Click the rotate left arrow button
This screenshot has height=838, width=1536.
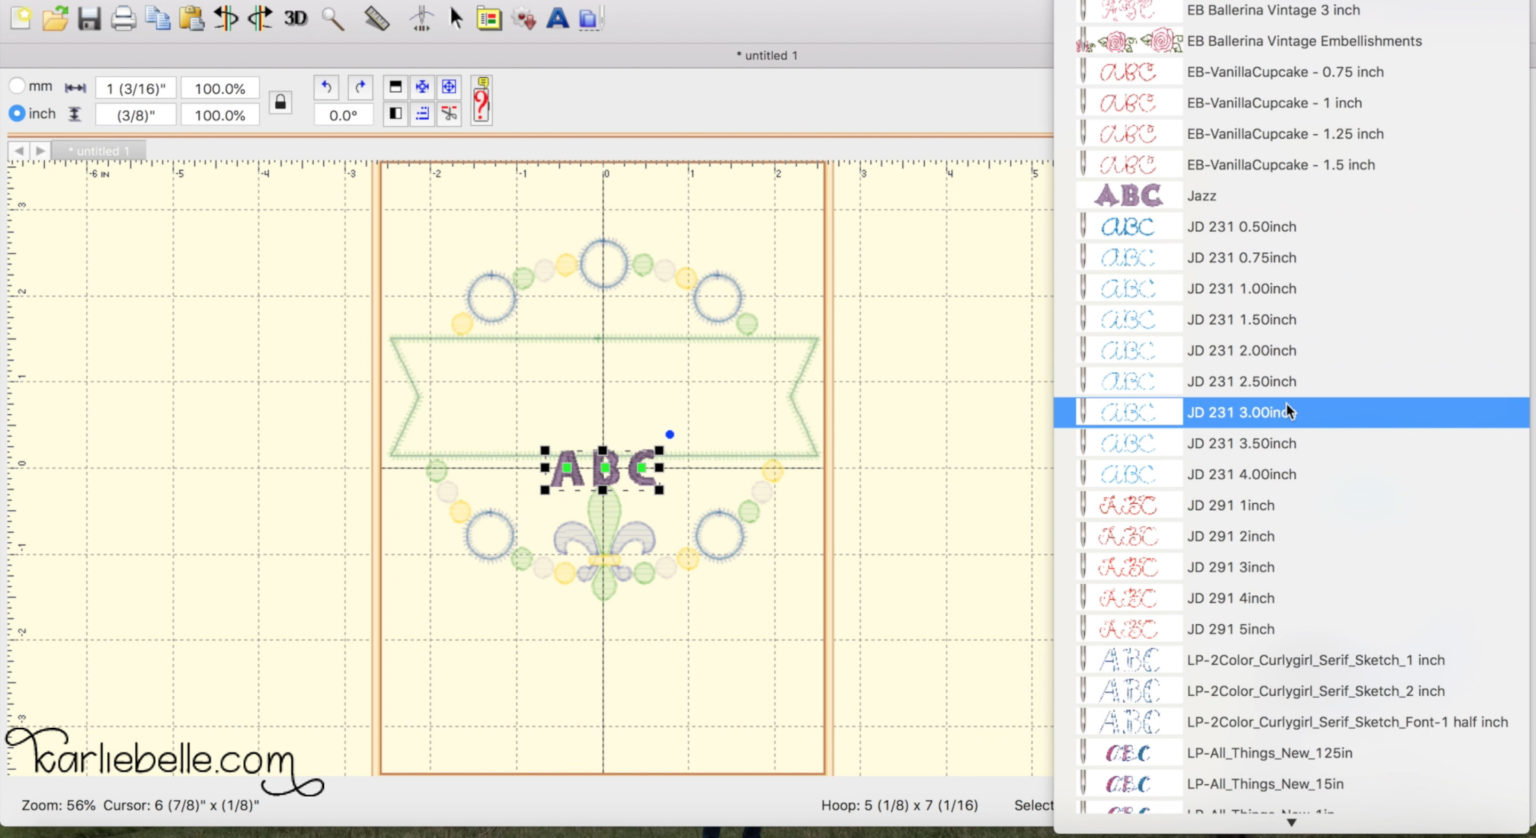(x=326, y=87)
